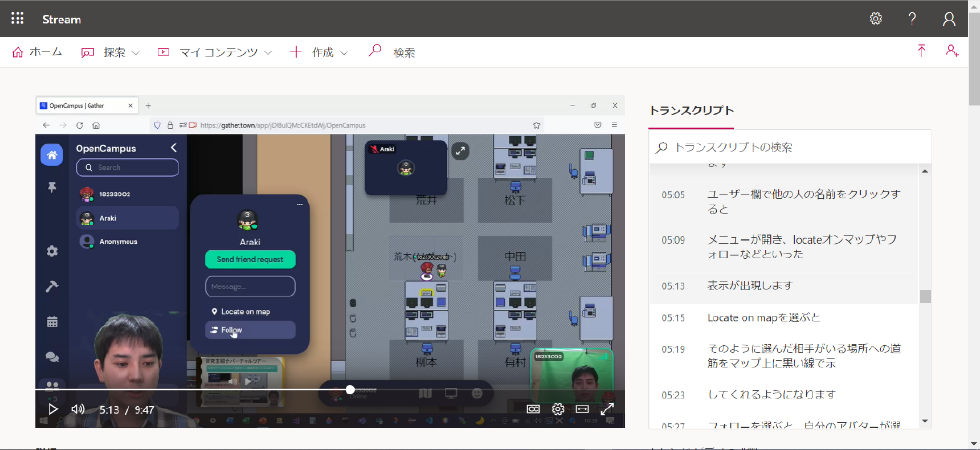
Task: Focus the トランスクリプトの検索 field
Action: point(789,148)
